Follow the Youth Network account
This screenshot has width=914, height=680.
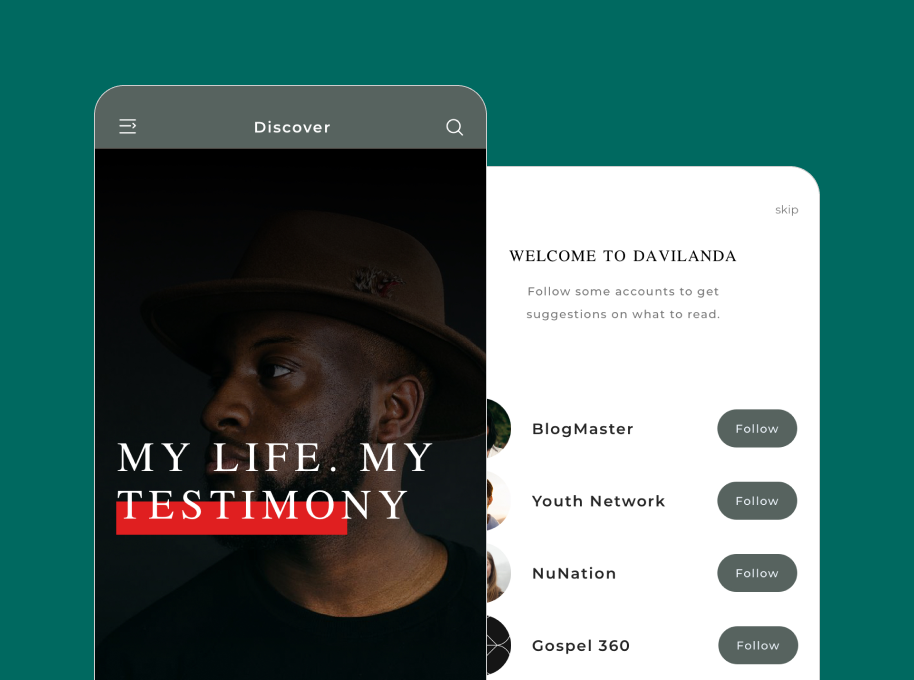point(757,501)
